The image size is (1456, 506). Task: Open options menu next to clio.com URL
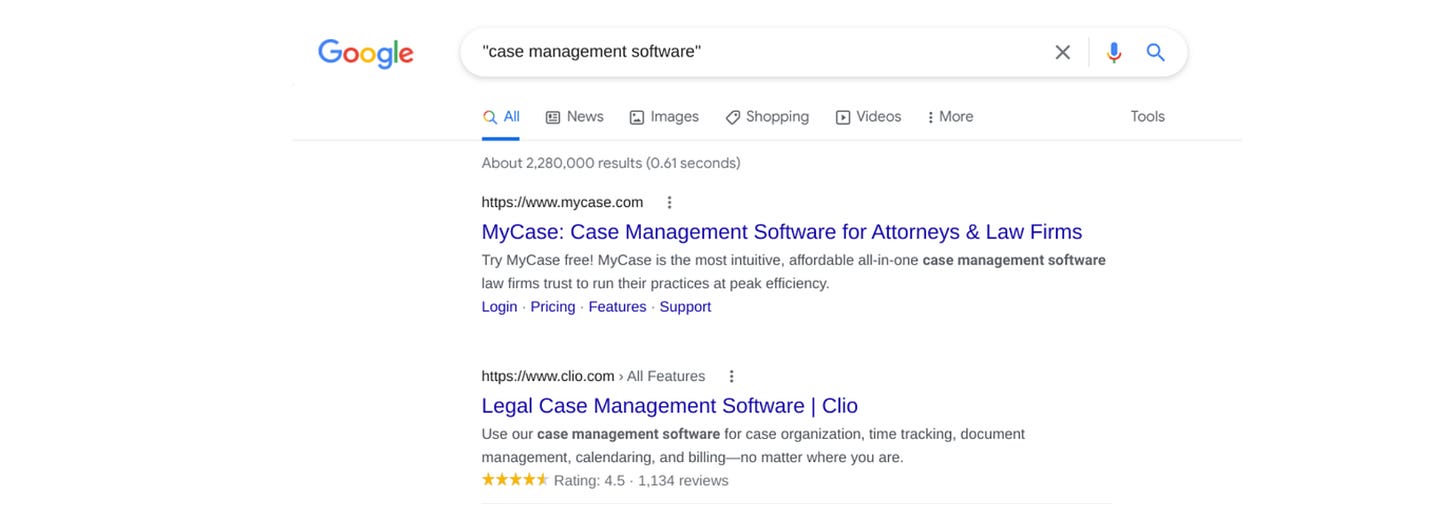[x=731, y=376]
